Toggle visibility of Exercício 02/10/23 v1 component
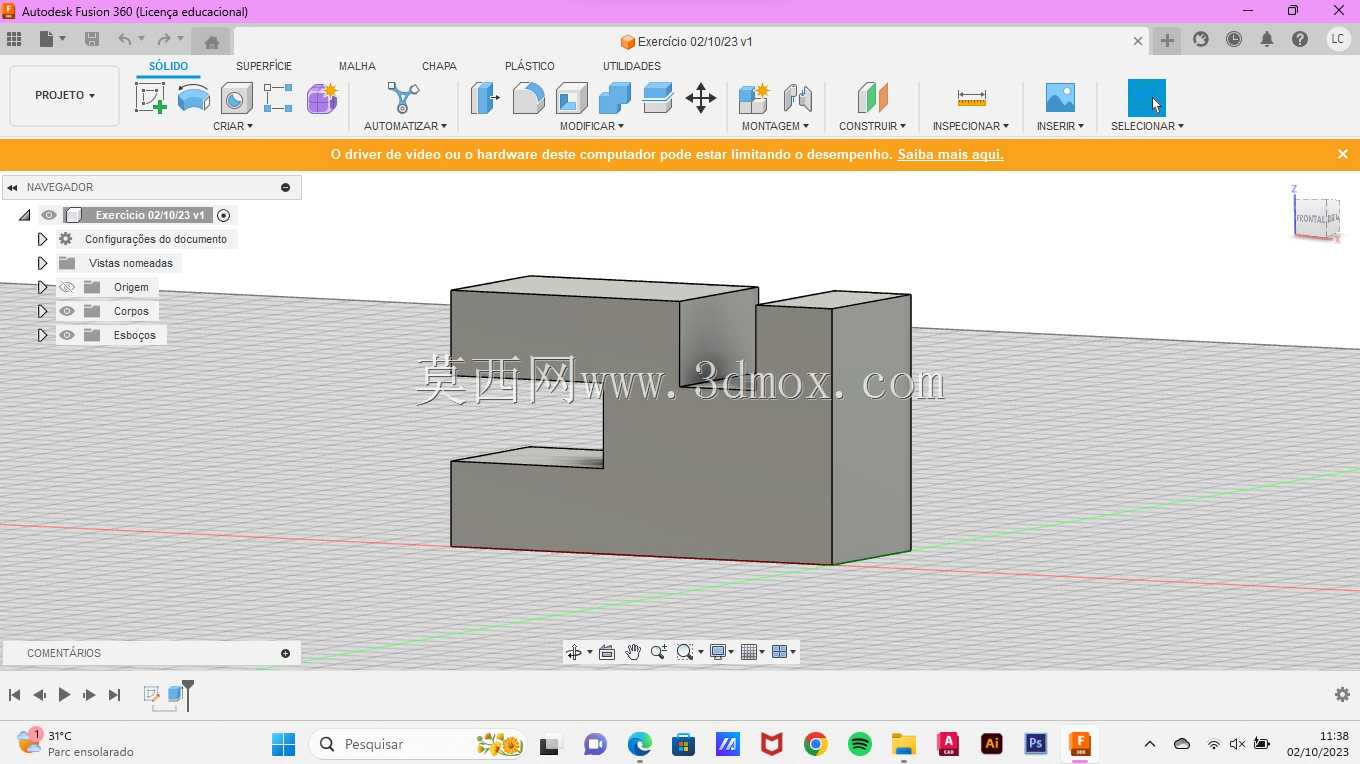The height and width of the screenshot is (764, 1360). 49,215
